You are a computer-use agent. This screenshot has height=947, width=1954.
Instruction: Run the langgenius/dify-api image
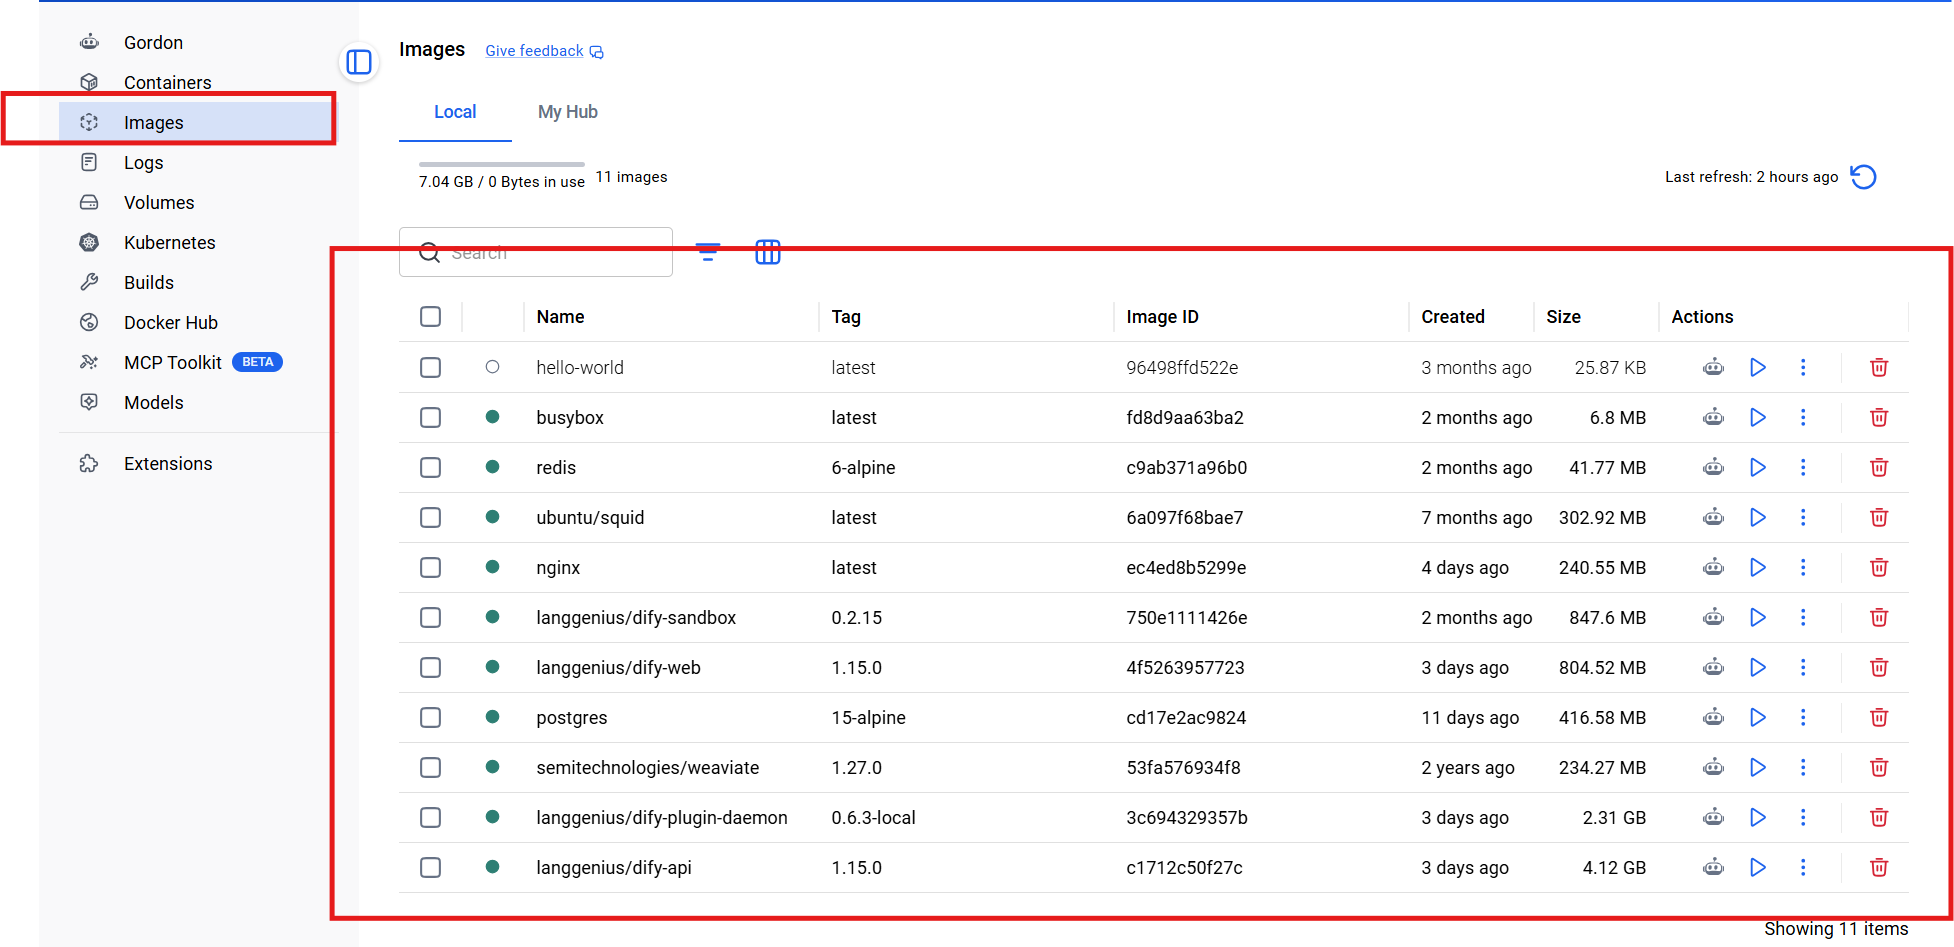[1757, 867]
